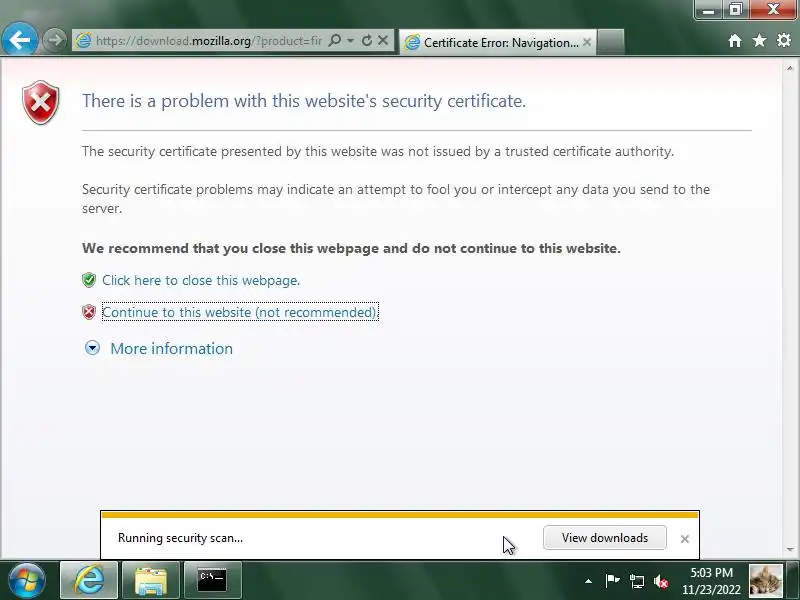Click the red shield beside Continue link

click(89, 312)
